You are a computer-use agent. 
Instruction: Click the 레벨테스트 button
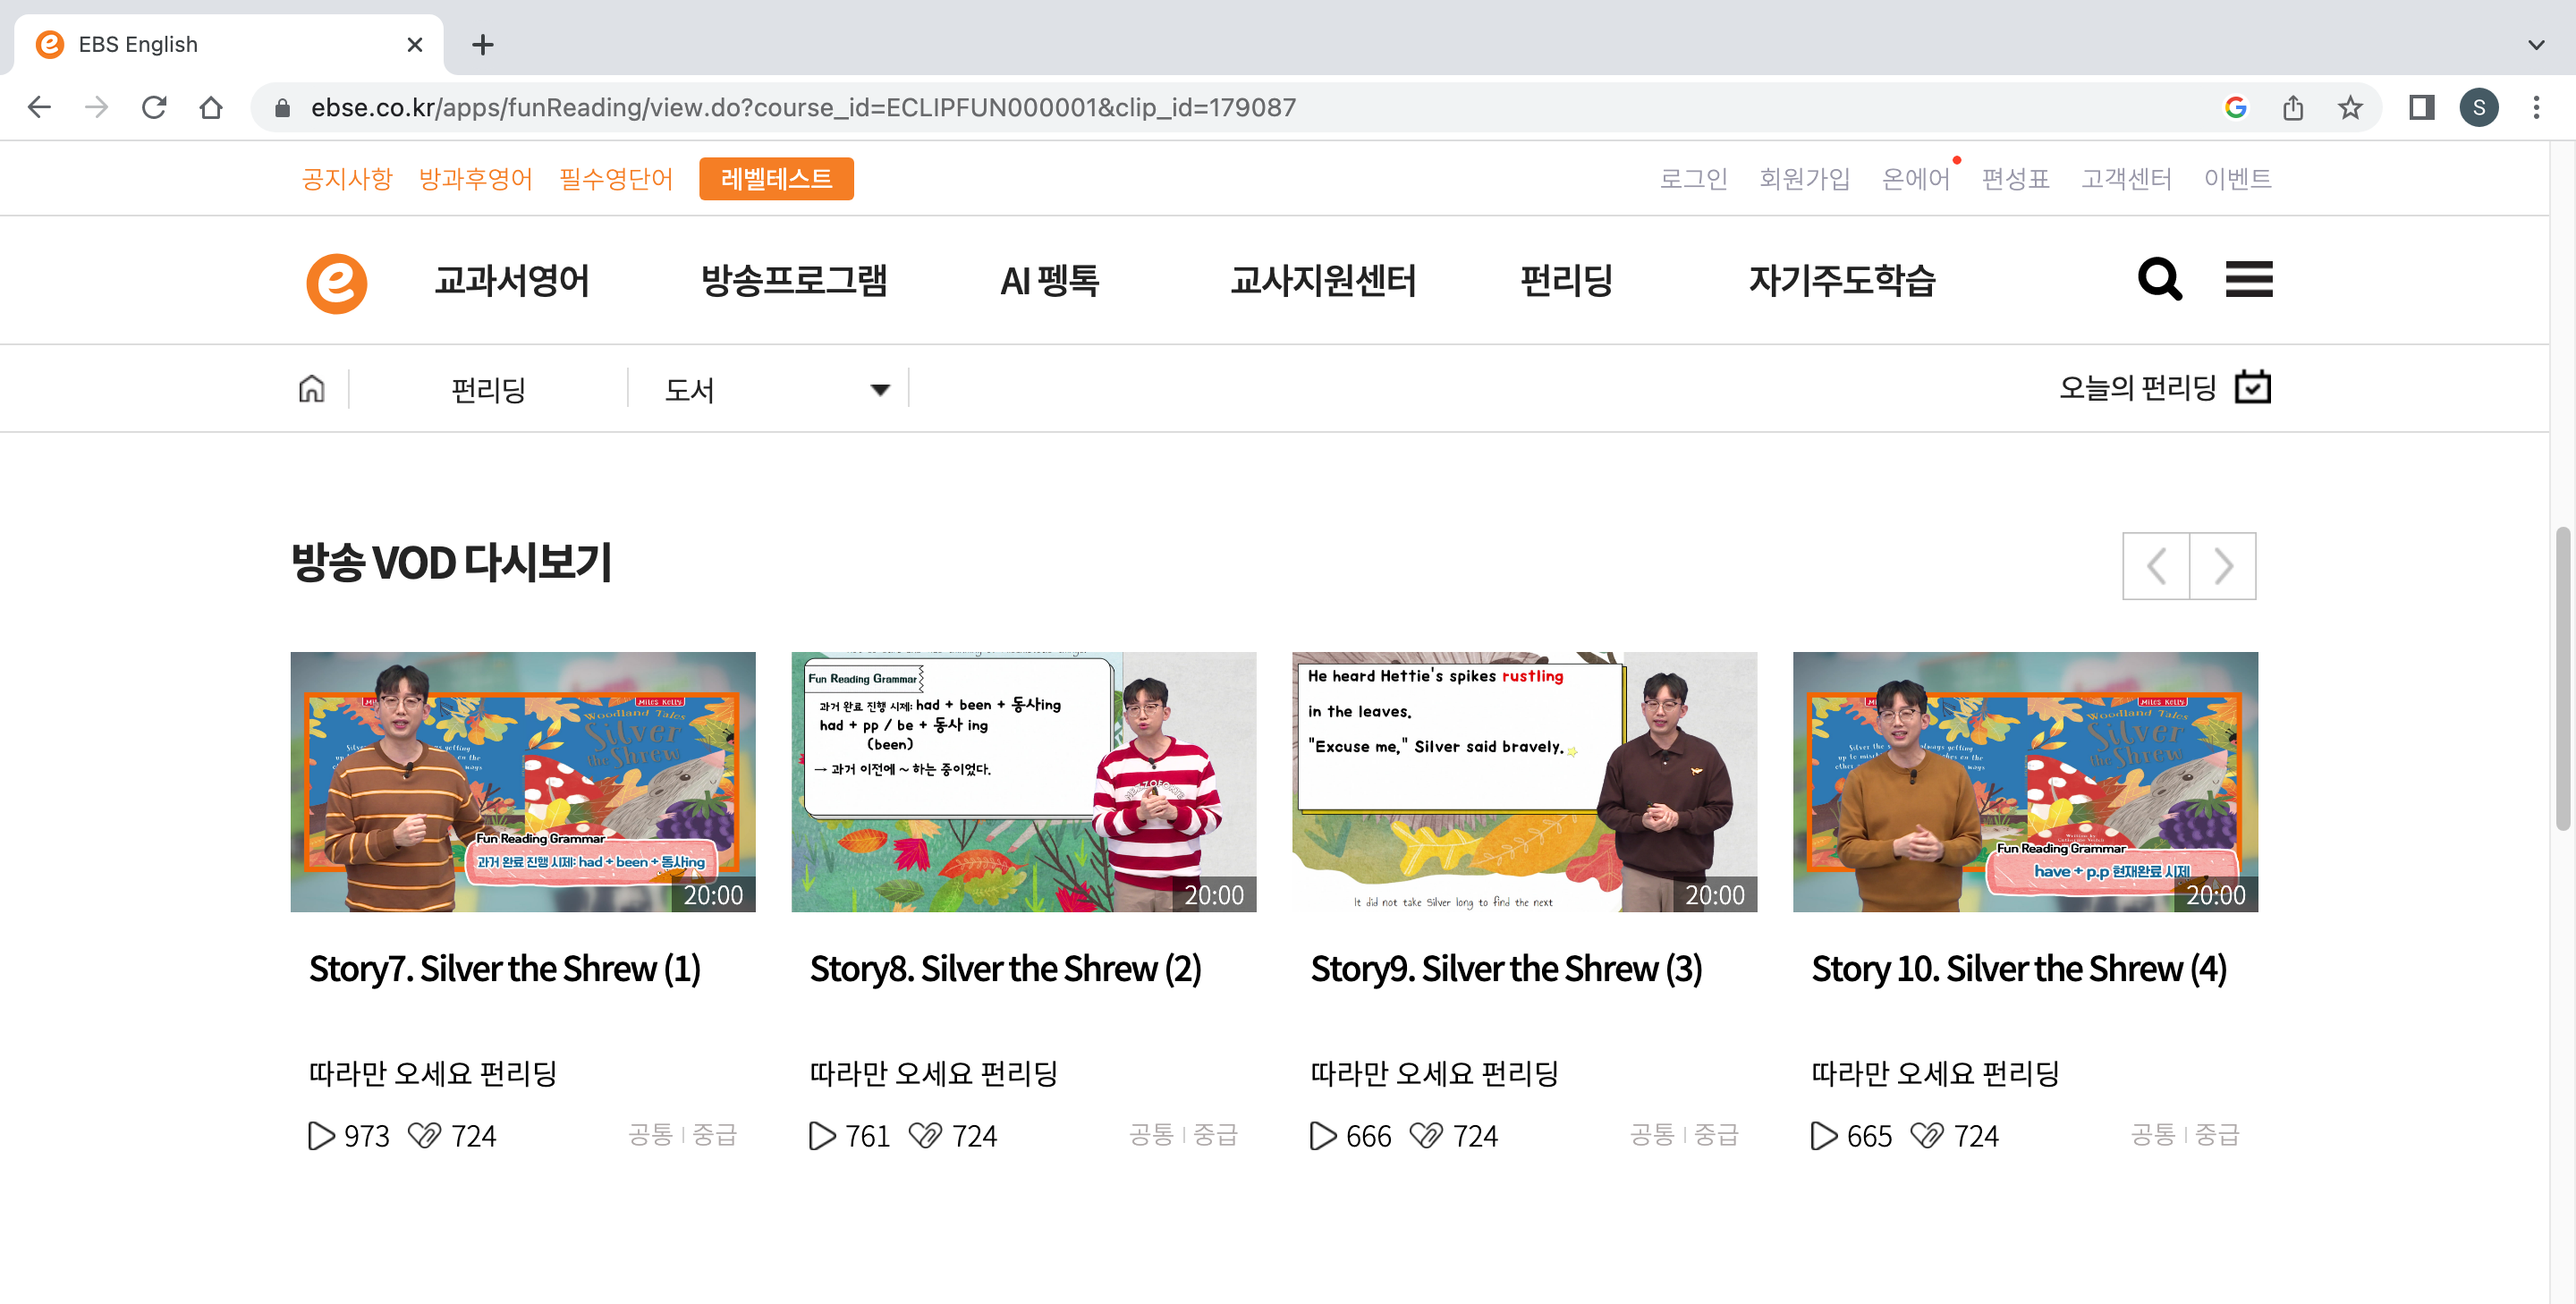coord(775,179)
